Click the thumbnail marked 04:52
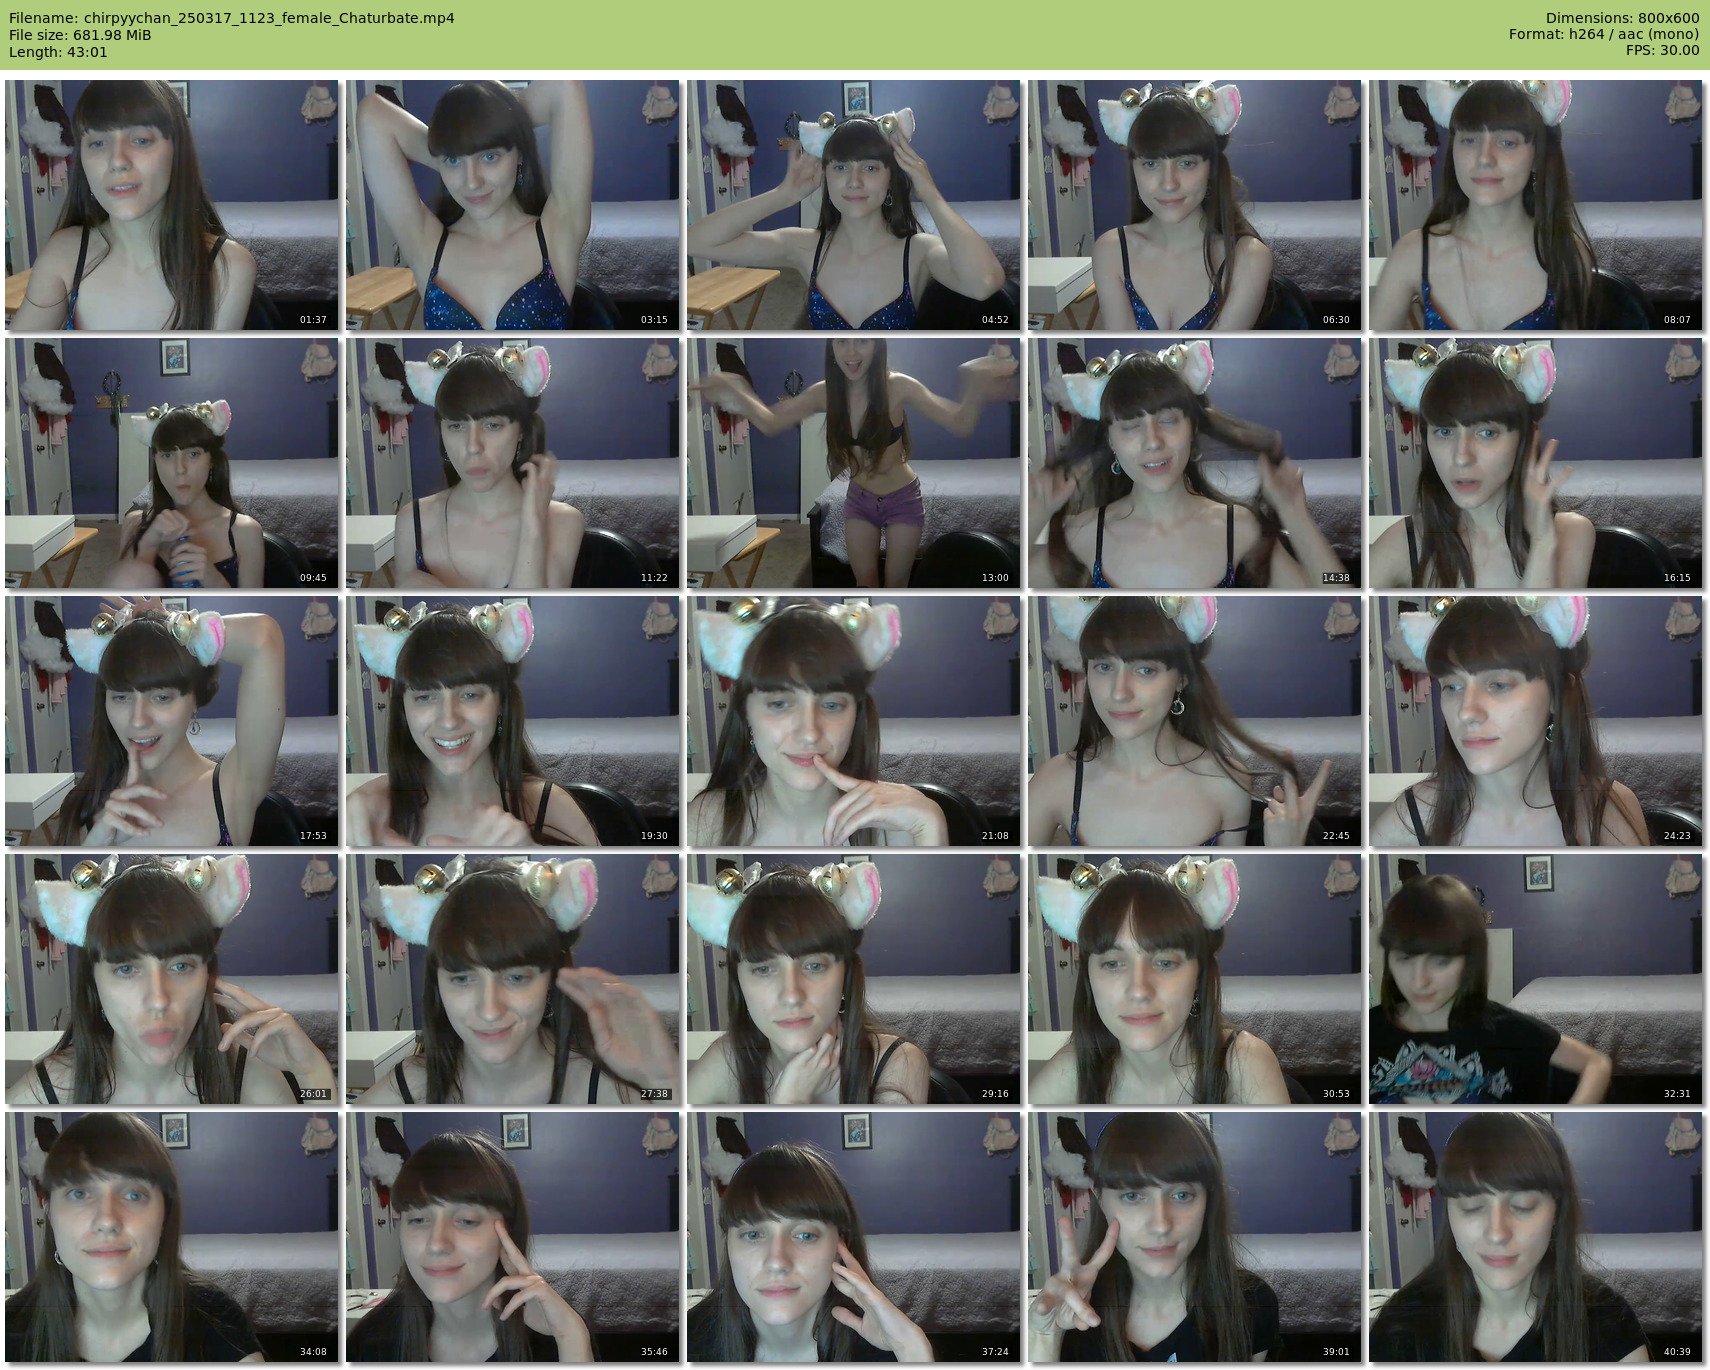1710x1370 pixels. pyautogui.click(x=854, y=205)
